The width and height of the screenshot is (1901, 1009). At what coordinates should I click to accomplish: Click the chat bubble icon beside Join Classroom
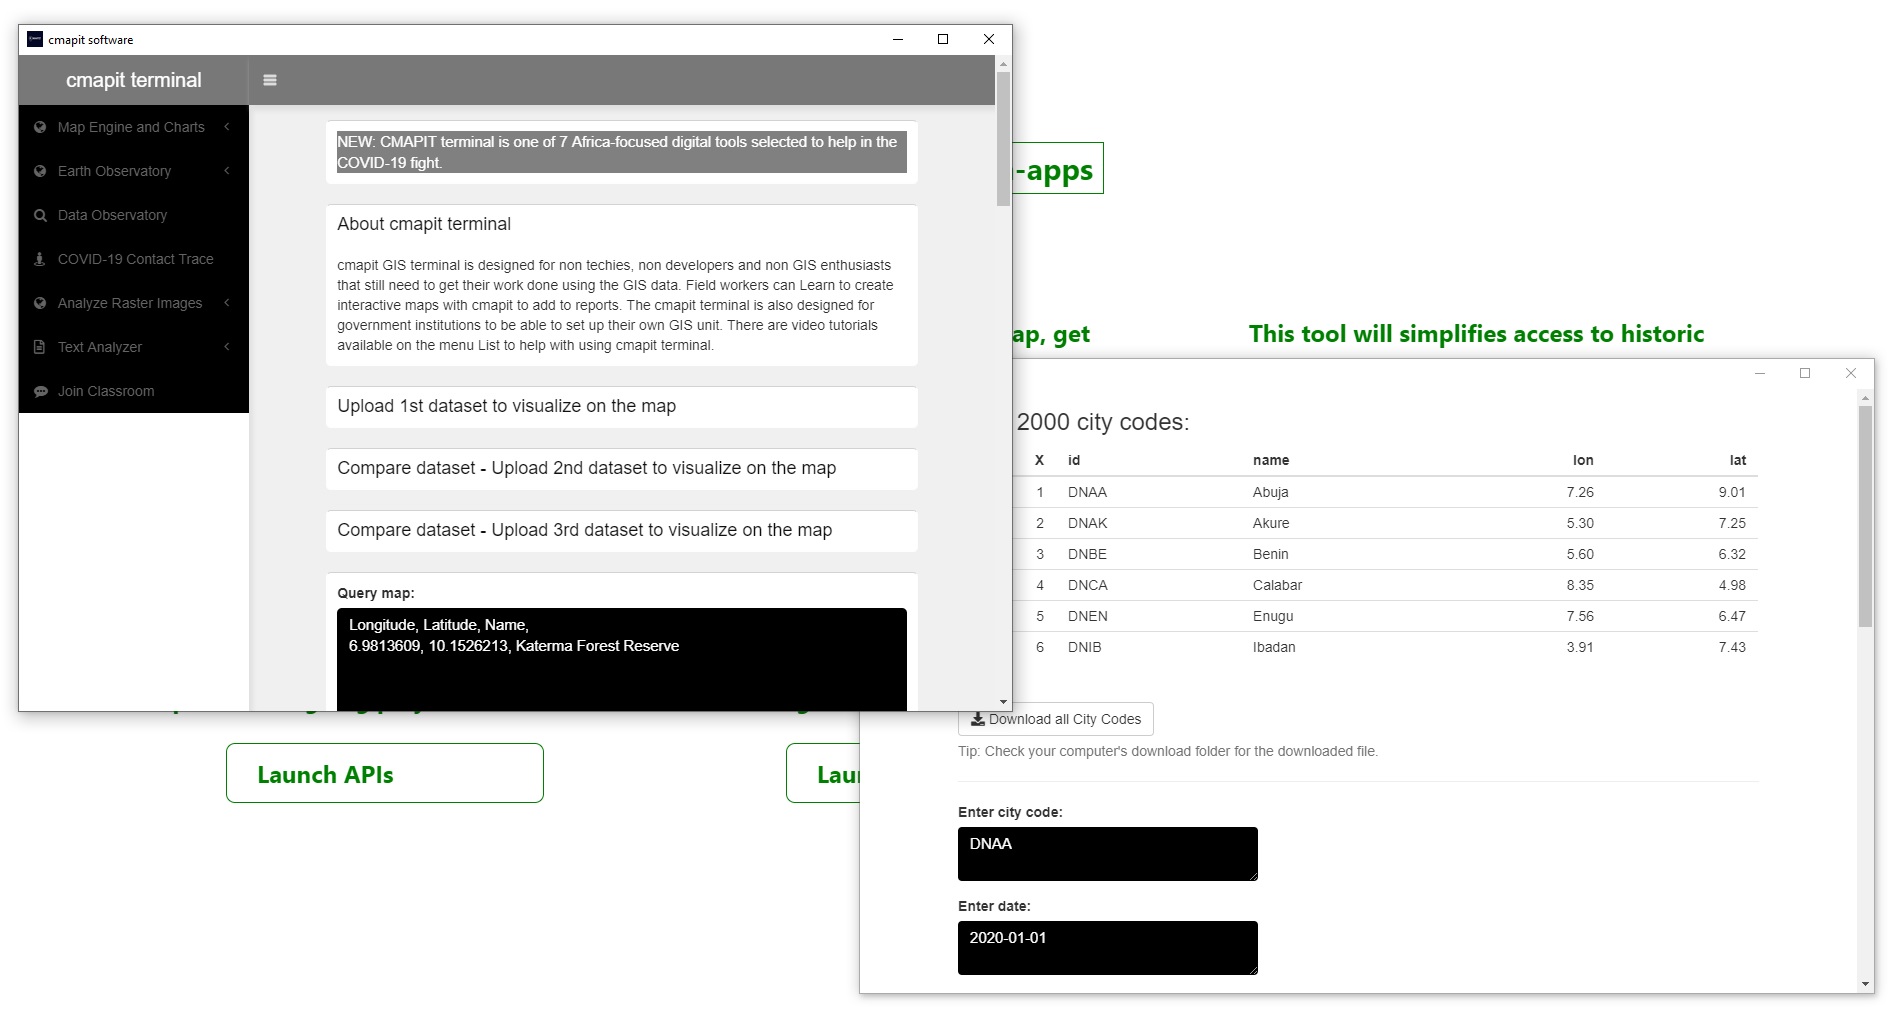coord(40,391)
